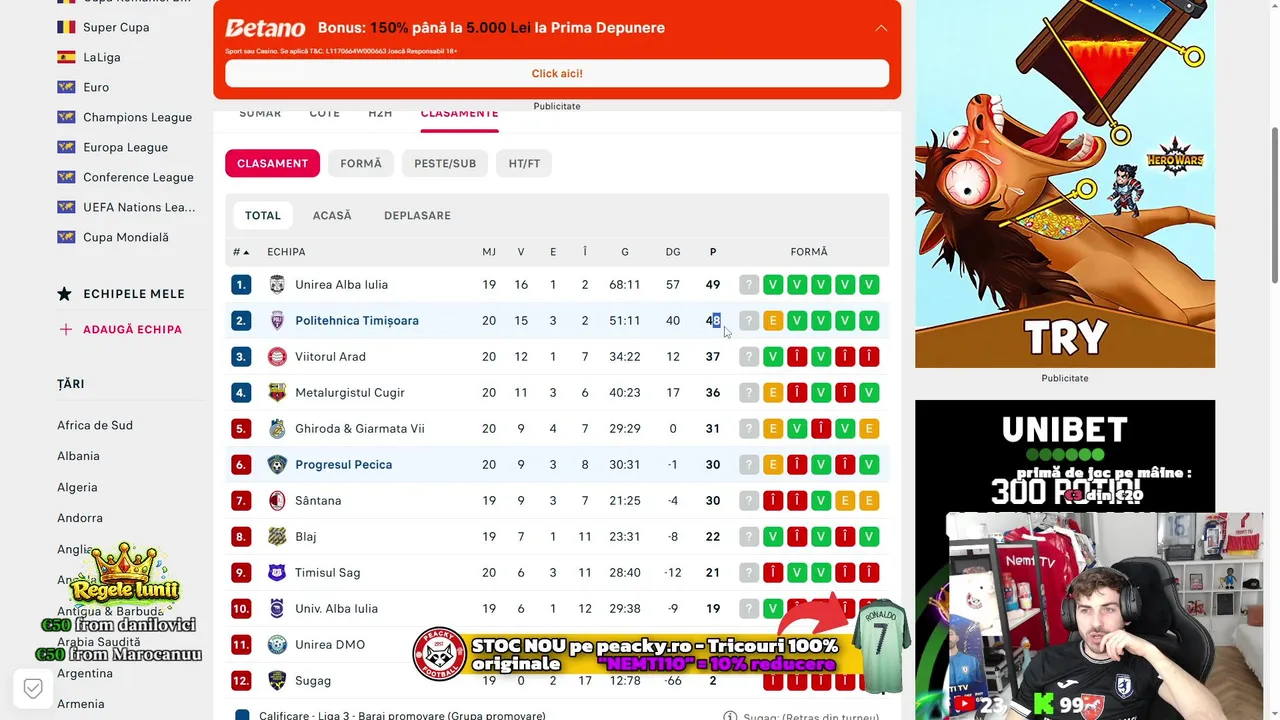The width and height of the screenshot is (1280, 720).
Task: Click the UEFA Nations League flag icon
Action: [66, 207]
